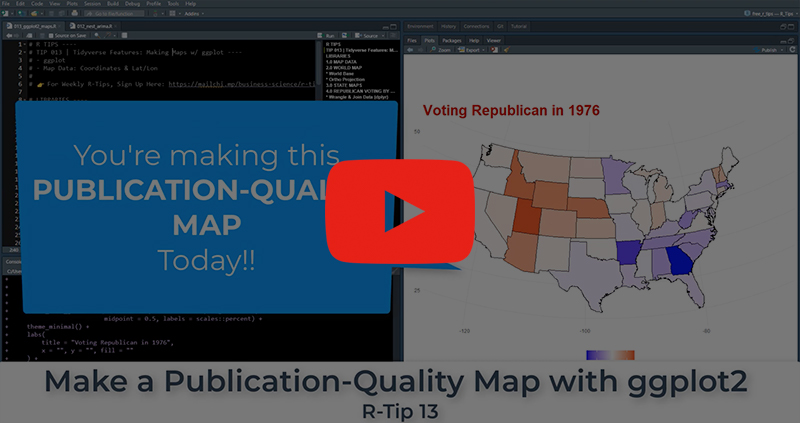Image resolution: width=800 pixels, height=423 pixels.
Task: Open the Code menu
Action: pos(37,4)
